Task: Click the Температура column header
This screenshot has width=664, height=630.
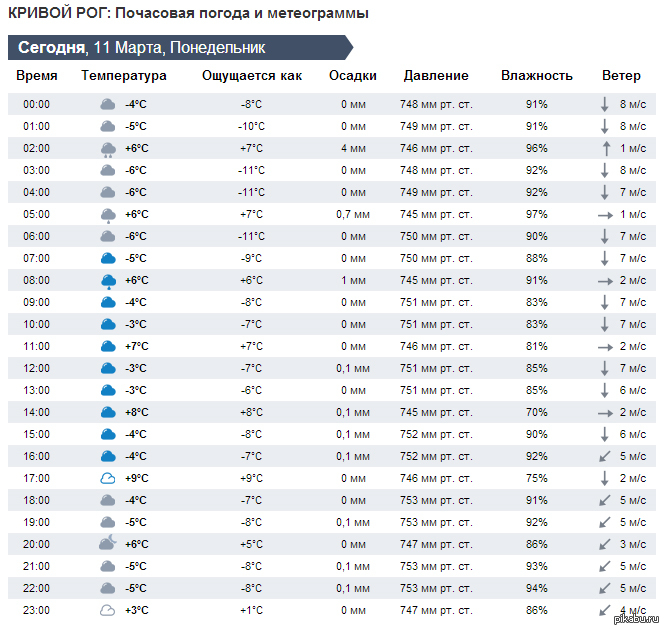Action: (124, 75)
